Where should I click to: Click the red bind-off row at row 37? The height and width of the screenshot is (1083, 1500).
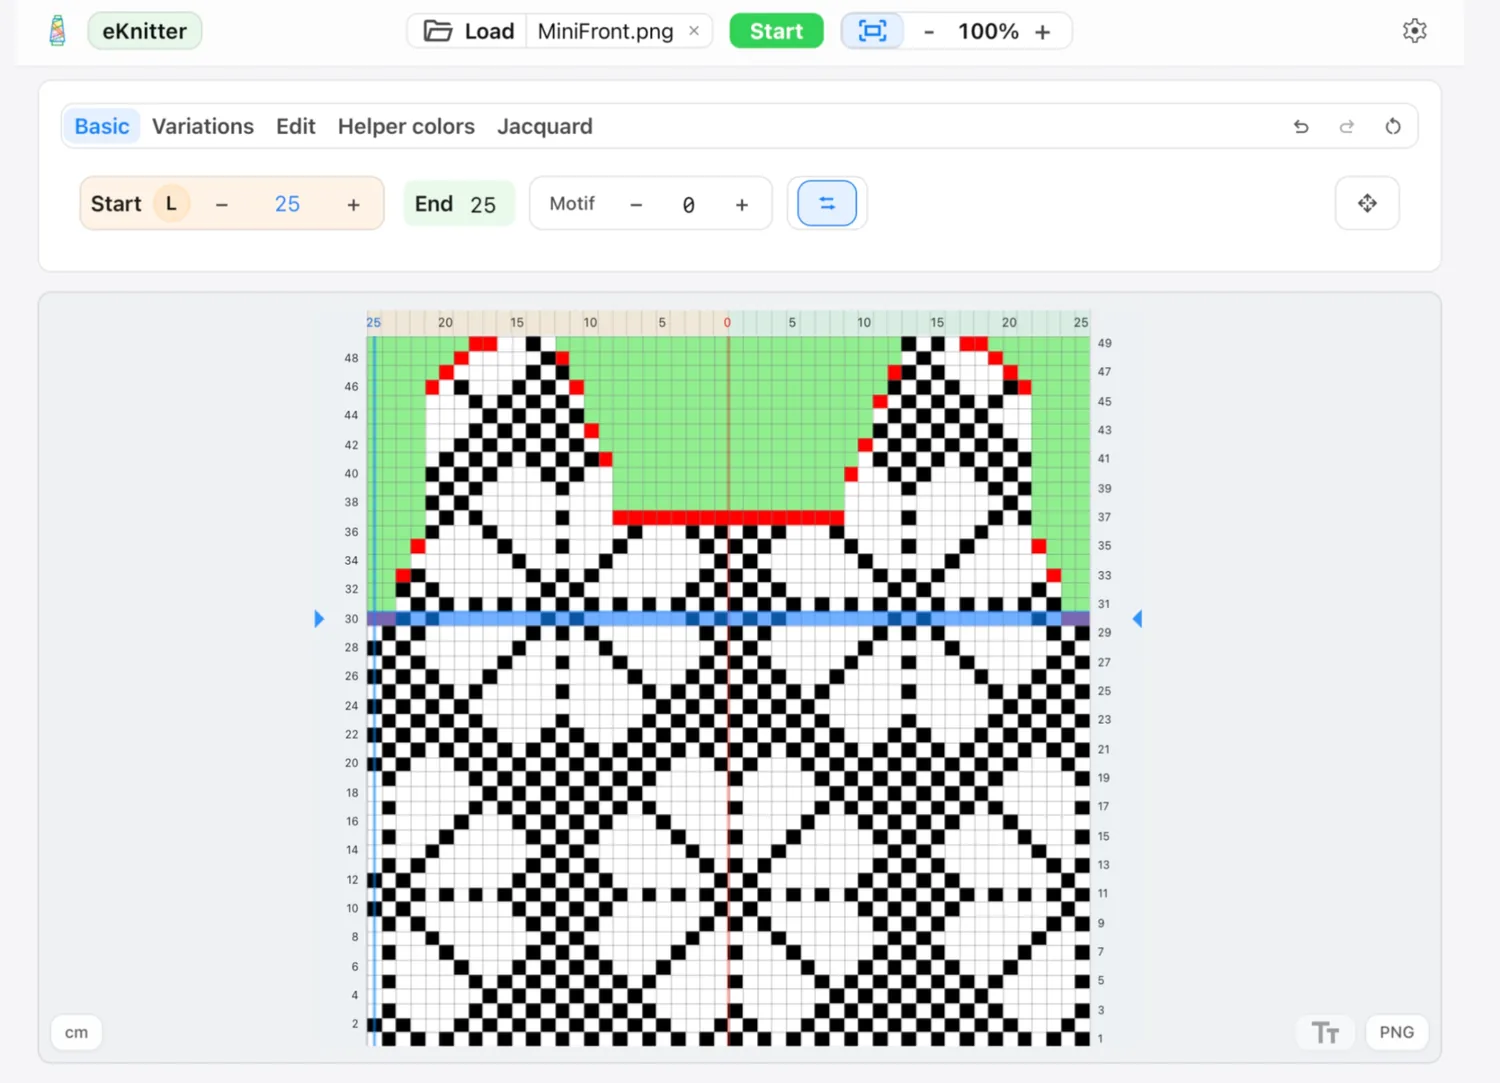[x=728, y=517]
